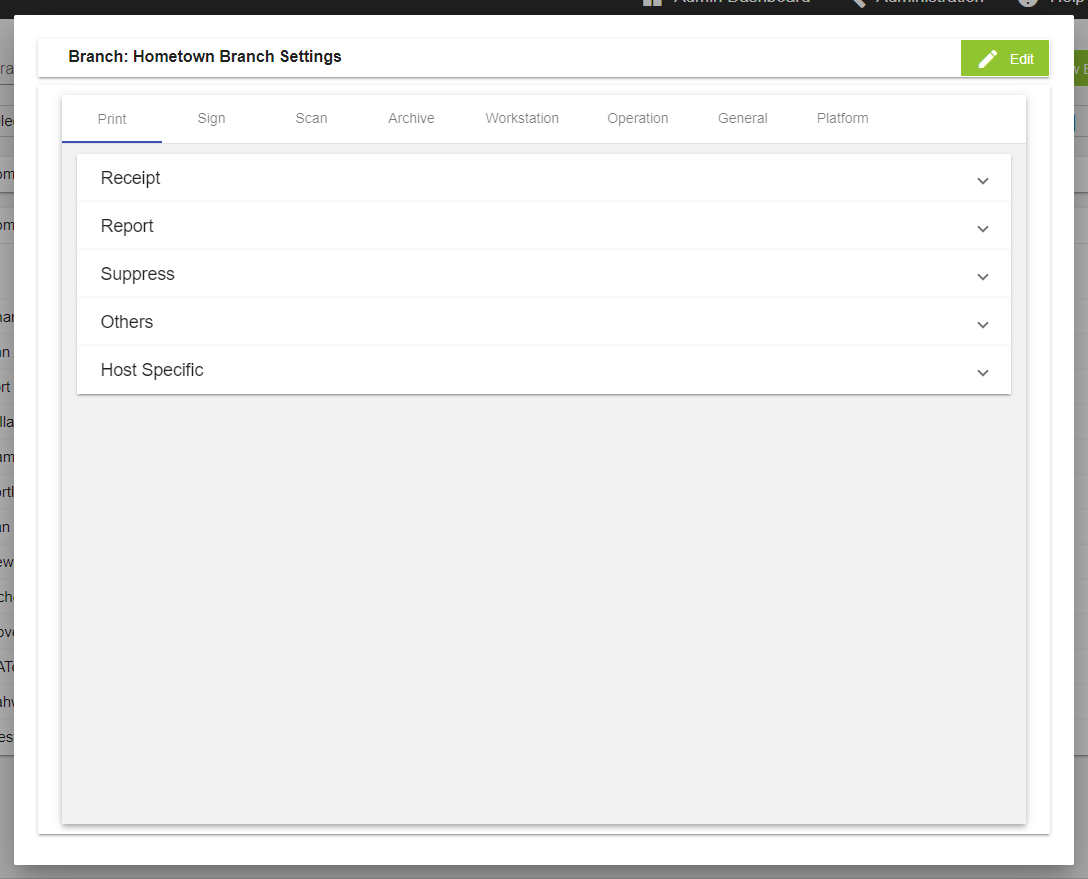This screenshot has width=1088, height=879.
Task: Click the Hometown Branch Settings heading
Action: (205, 57)
